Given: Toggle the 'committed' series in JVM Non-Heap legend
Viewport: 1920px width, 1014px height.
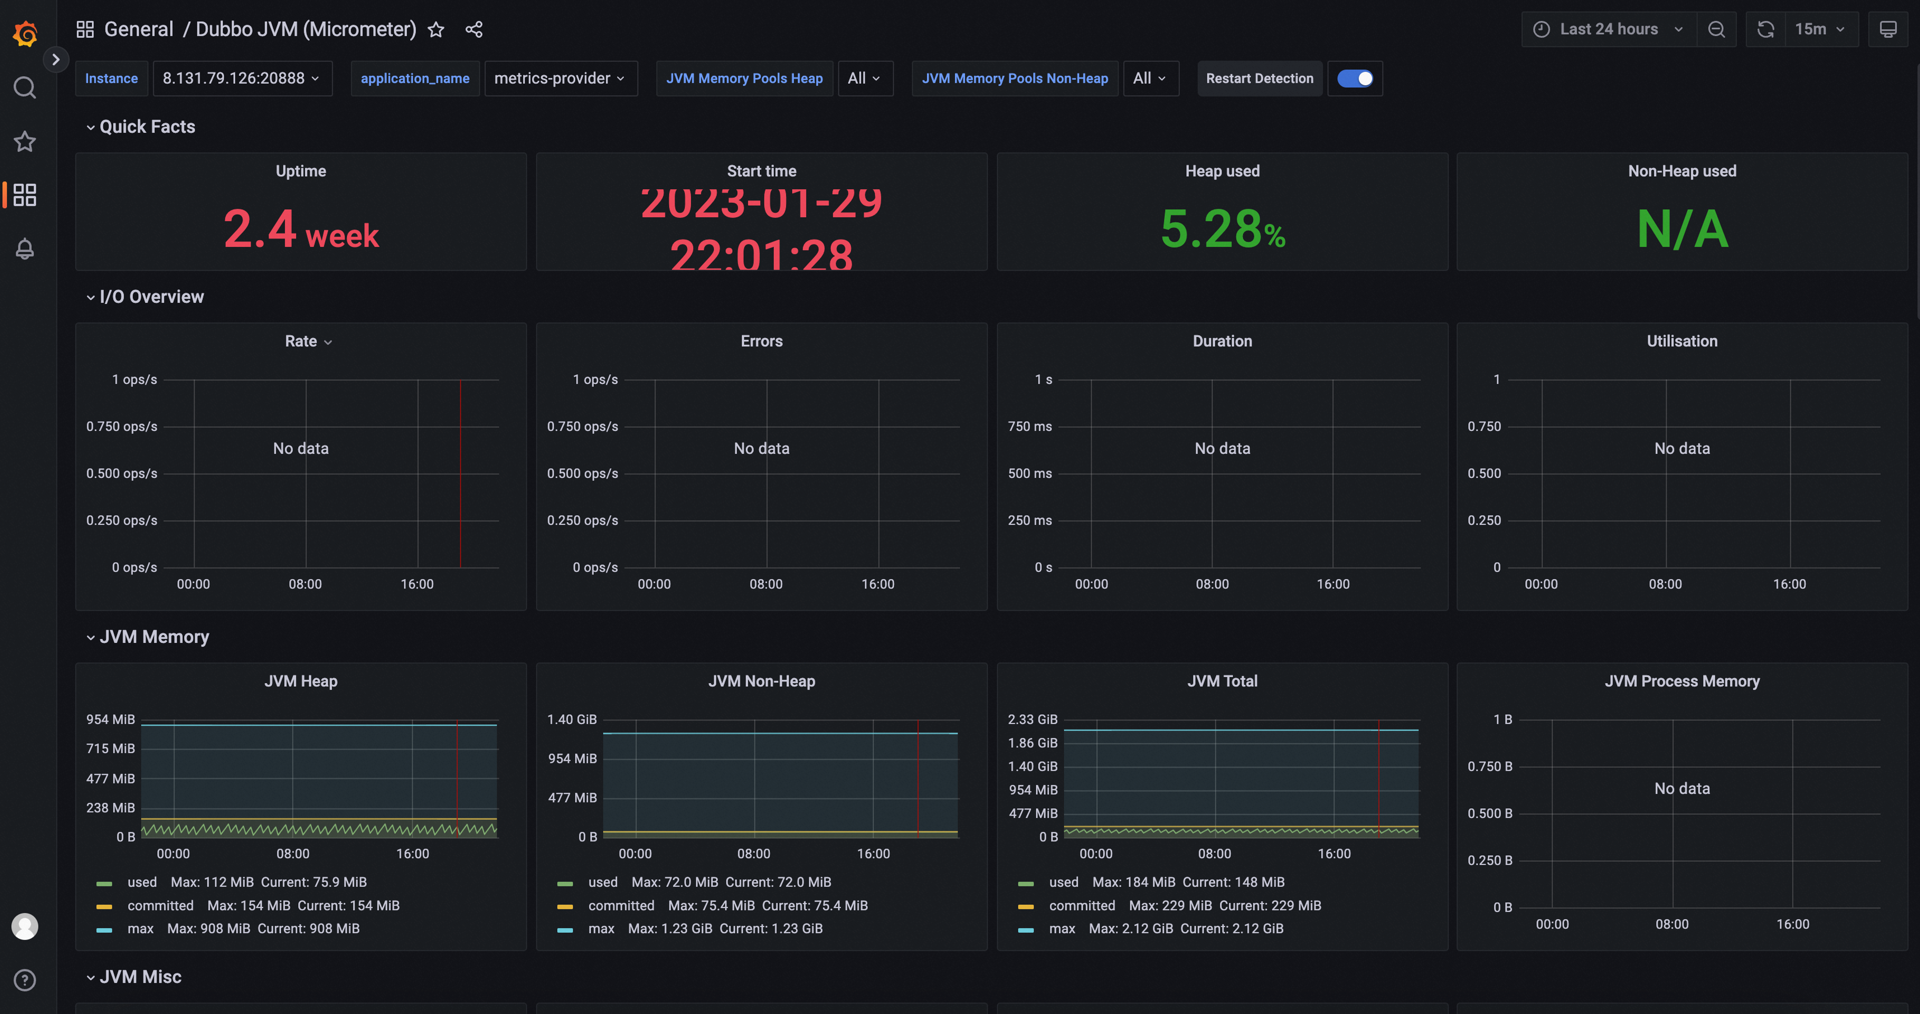Looking at the screenshot, I should 621,906.
